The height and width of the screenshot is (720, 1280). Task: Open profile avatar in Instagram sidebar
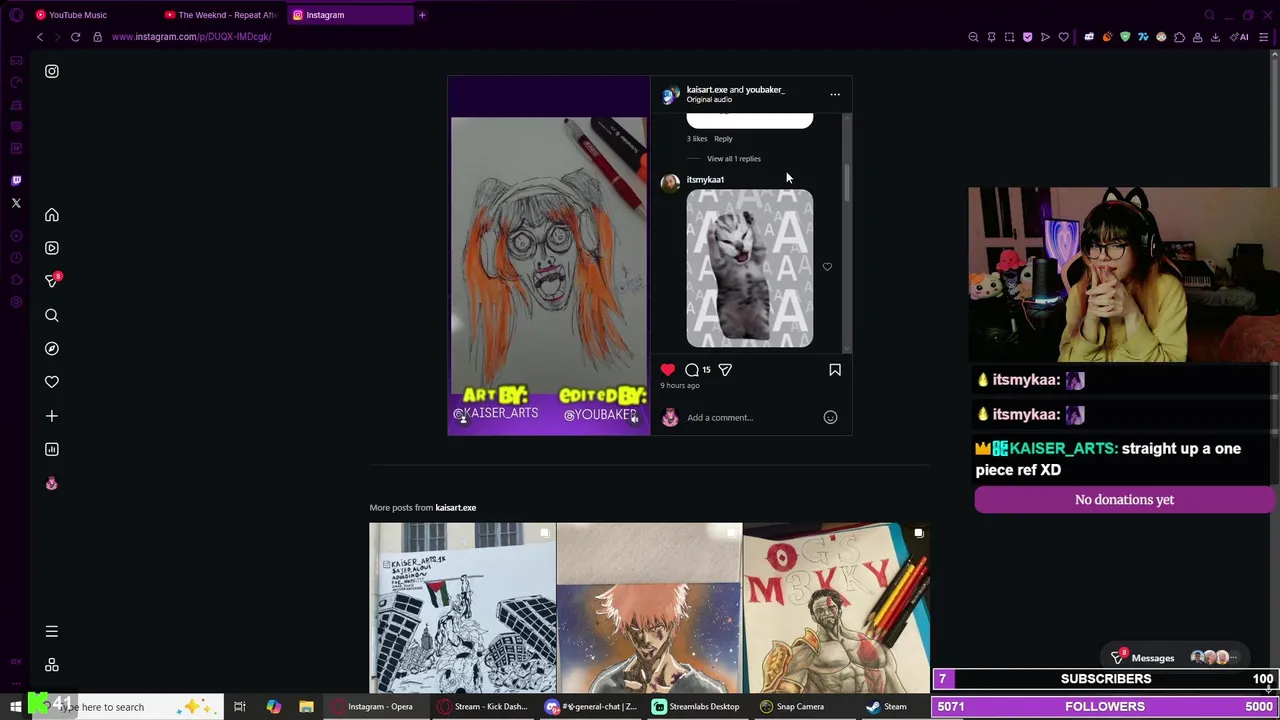(x=52, y=483)
